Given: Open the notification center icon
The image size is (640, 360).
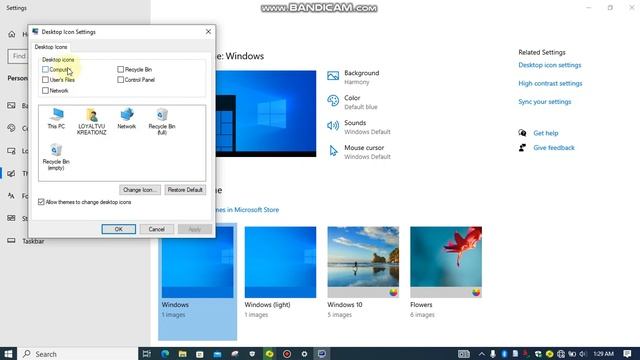Looking at the screenshot, I should point(627,354).
